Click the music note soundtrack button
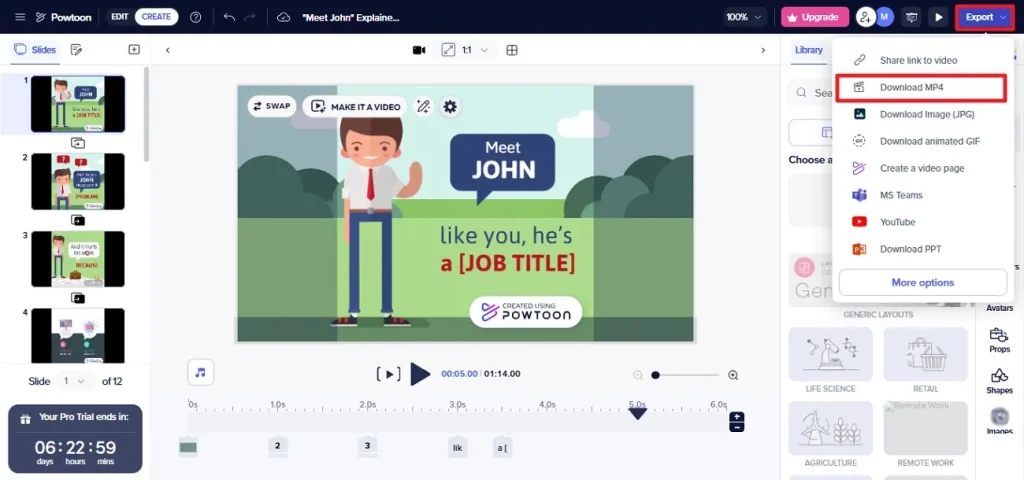 tap(201, 372)
